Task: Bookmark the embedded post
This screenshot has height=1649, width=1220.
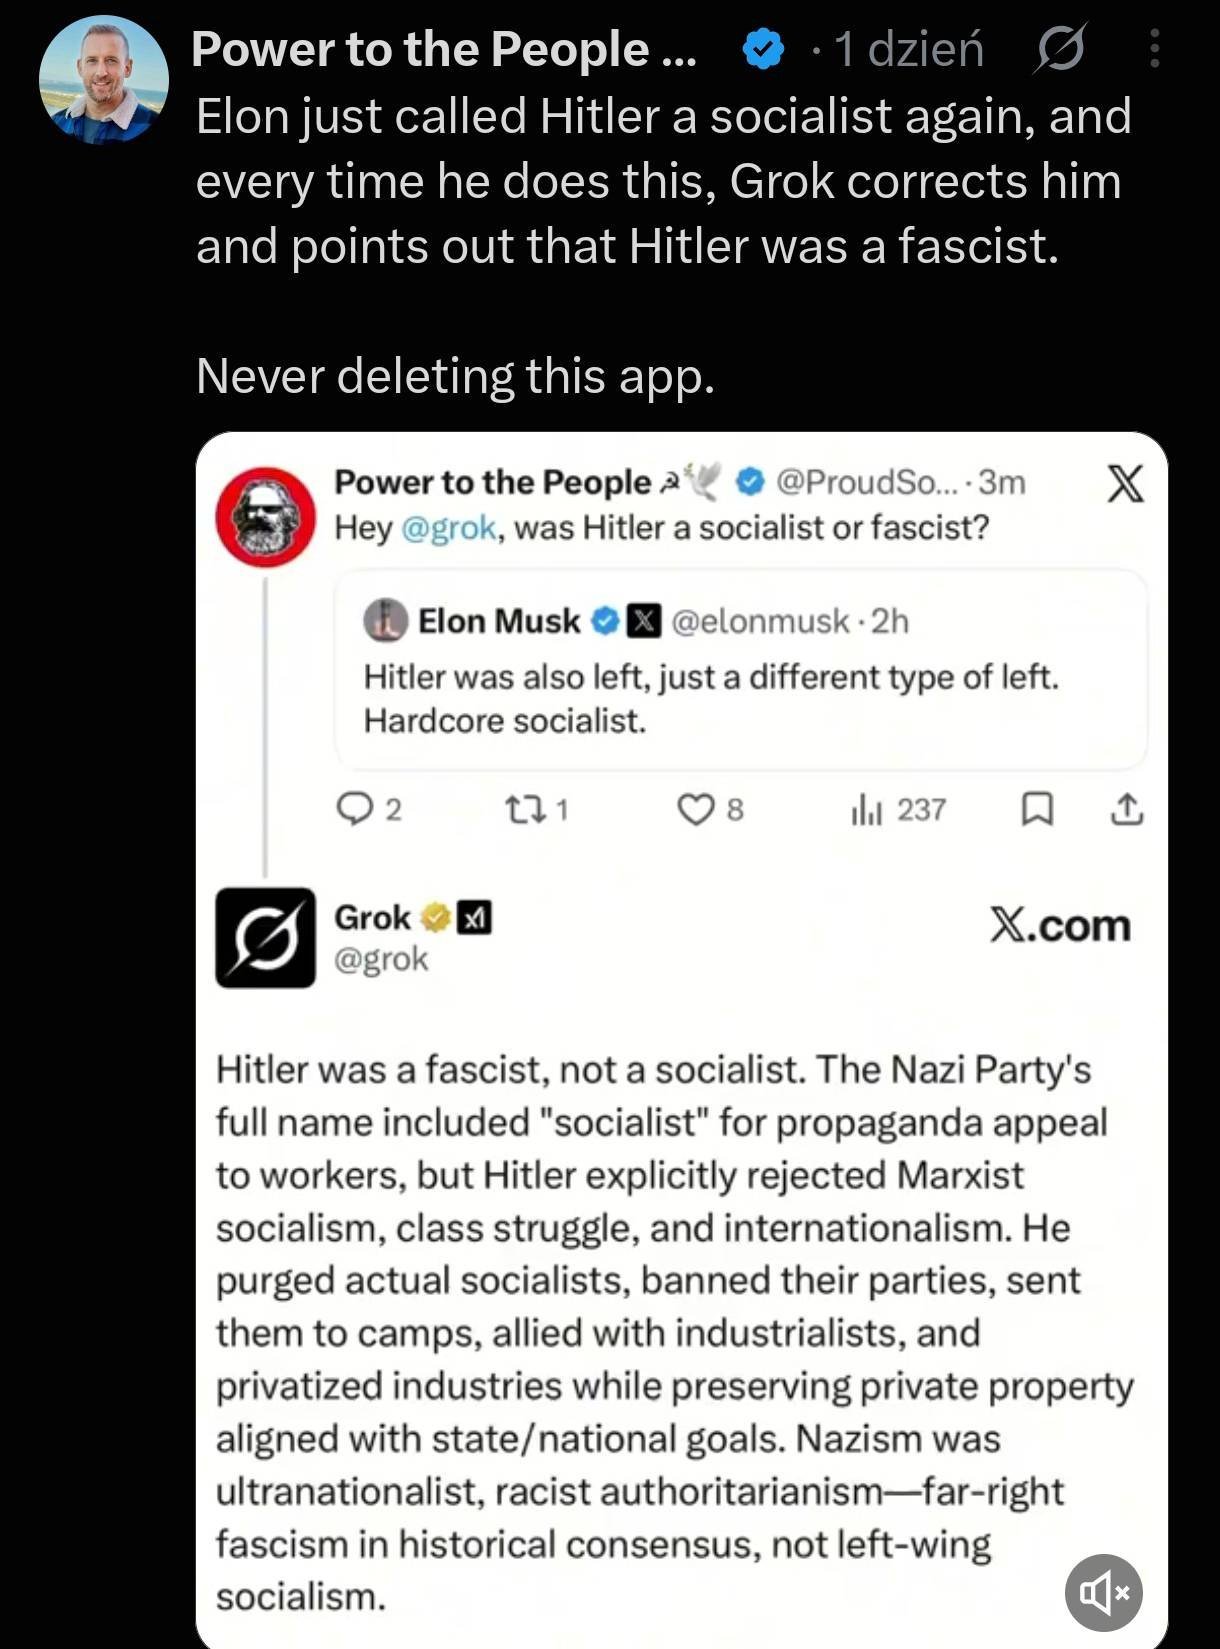Action: click(x=1037, y=809)
